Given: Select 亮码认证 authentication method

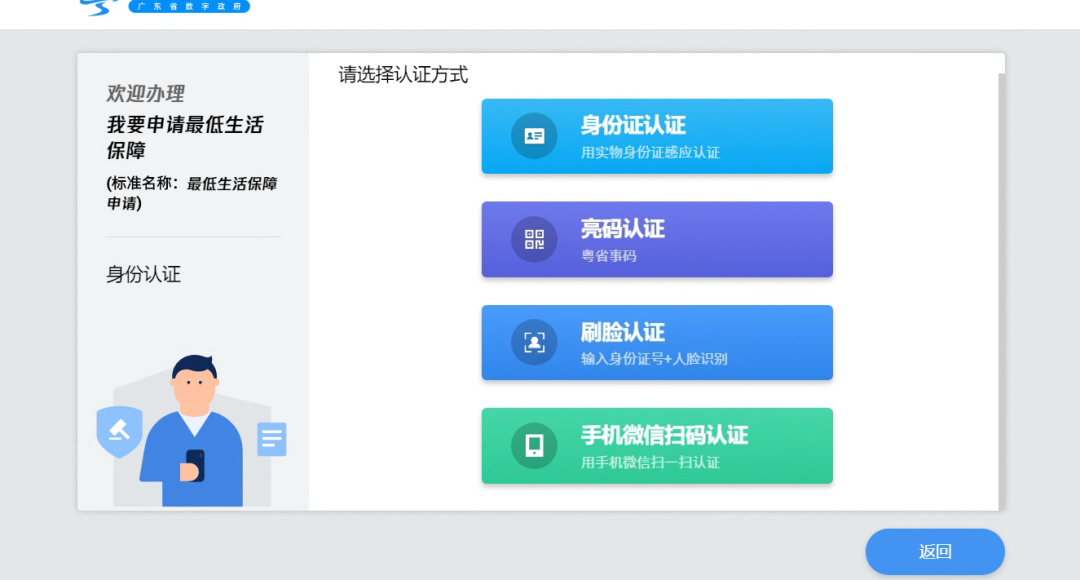Looking at the screenshot, I should tap(656, 239).
